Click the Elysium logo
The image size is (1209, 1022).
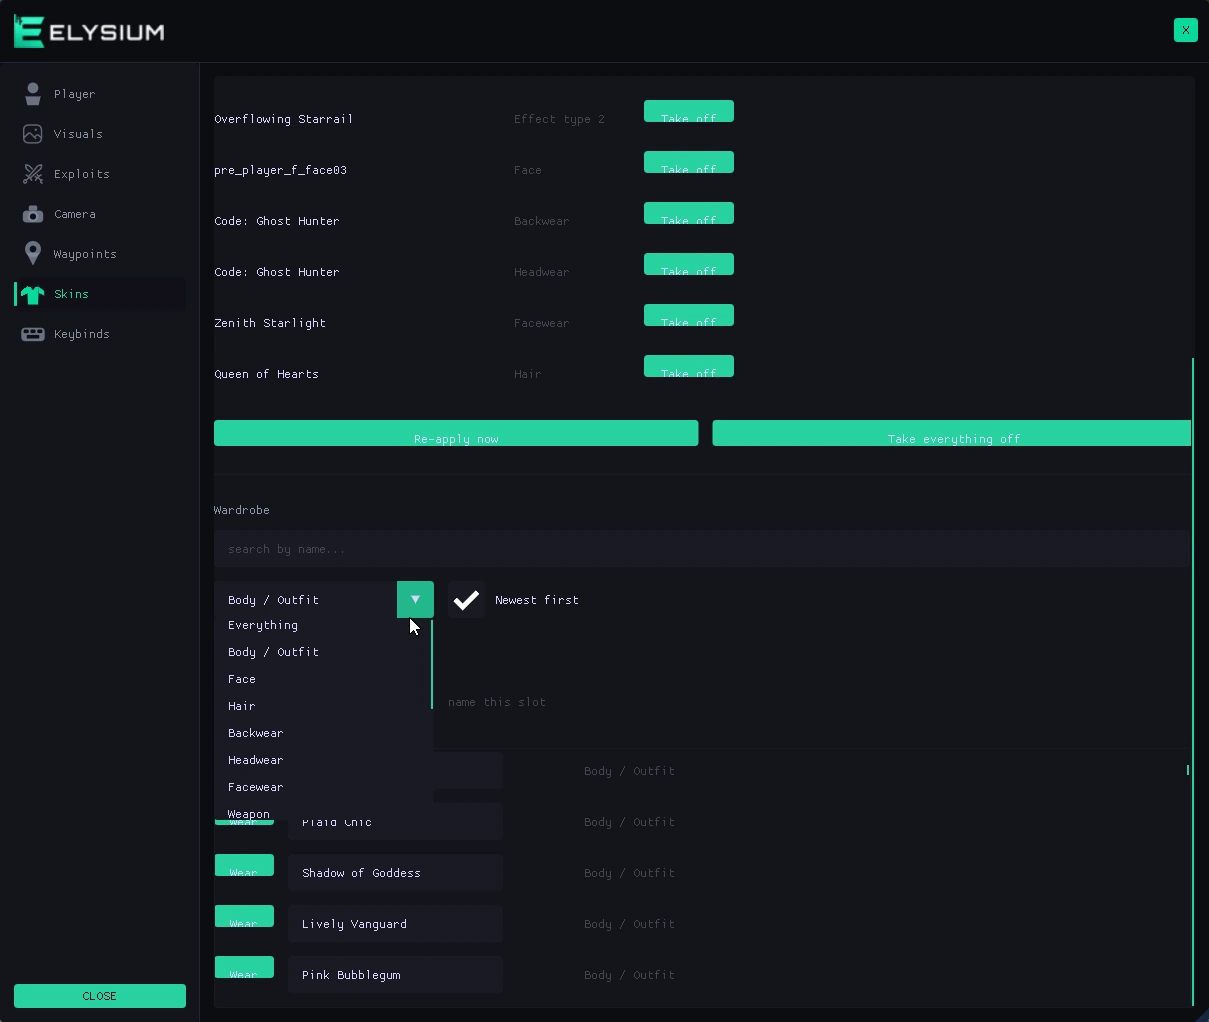89,31
